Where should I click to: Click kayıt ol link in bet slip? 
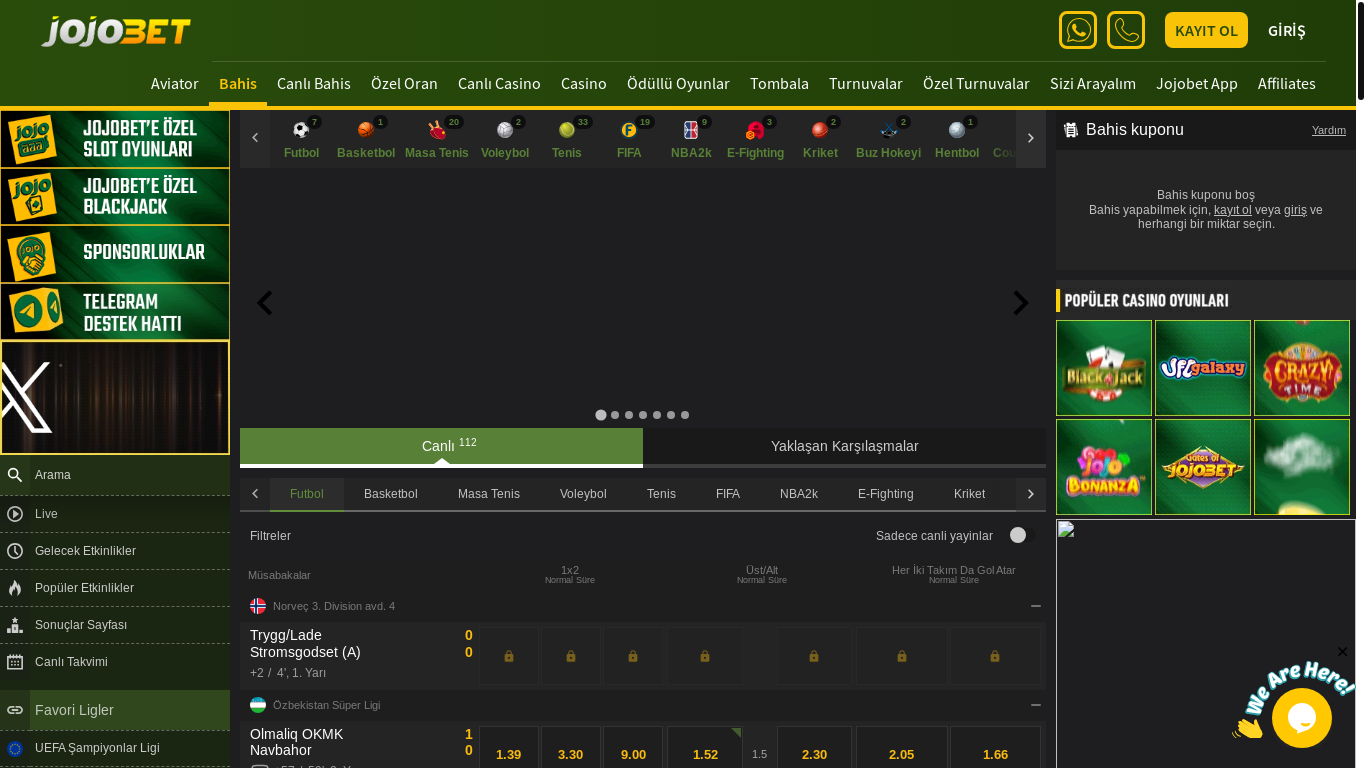[x=1232, y=210]
